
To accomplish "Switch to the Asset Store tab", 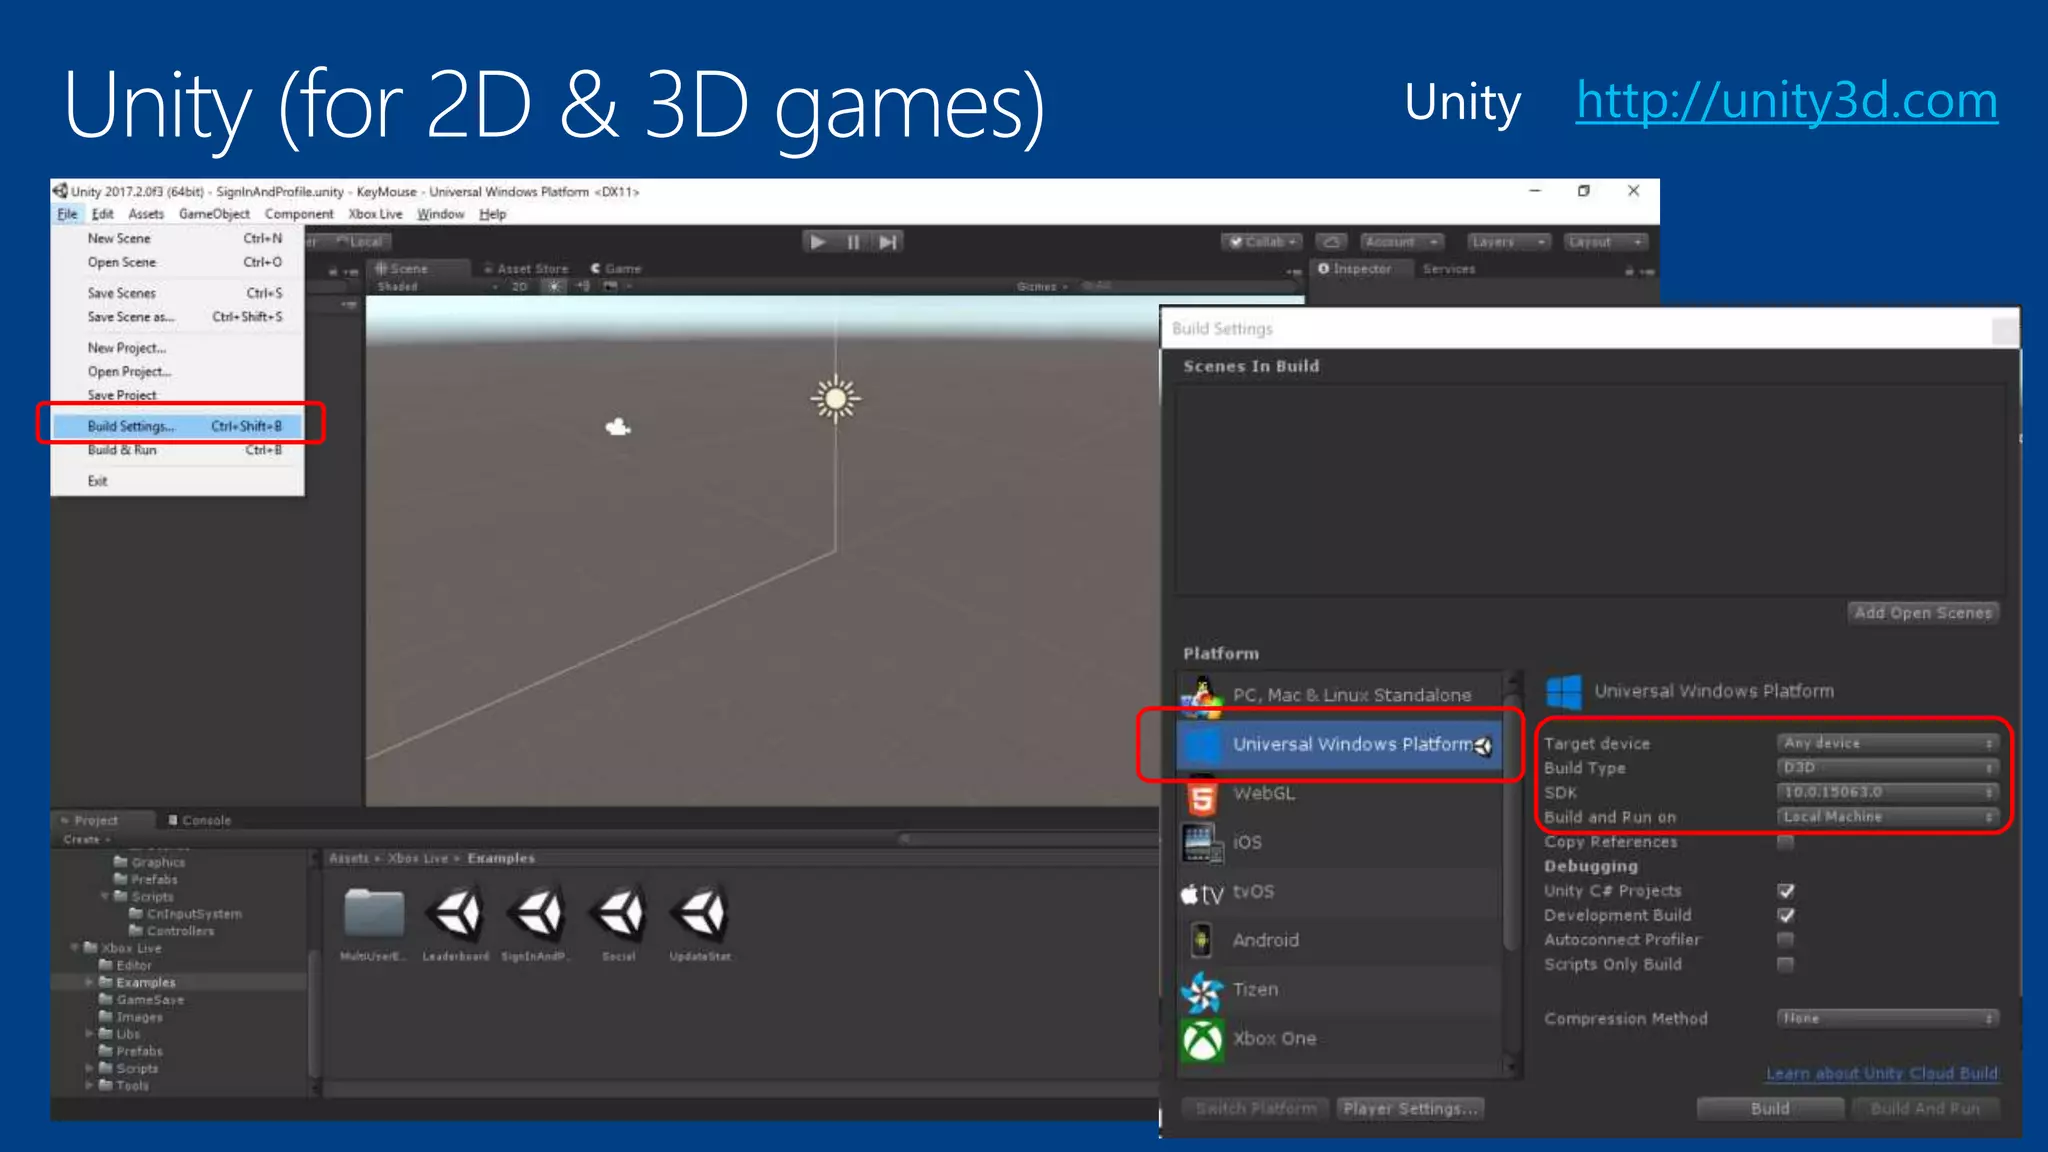I will tap(526, 269).
